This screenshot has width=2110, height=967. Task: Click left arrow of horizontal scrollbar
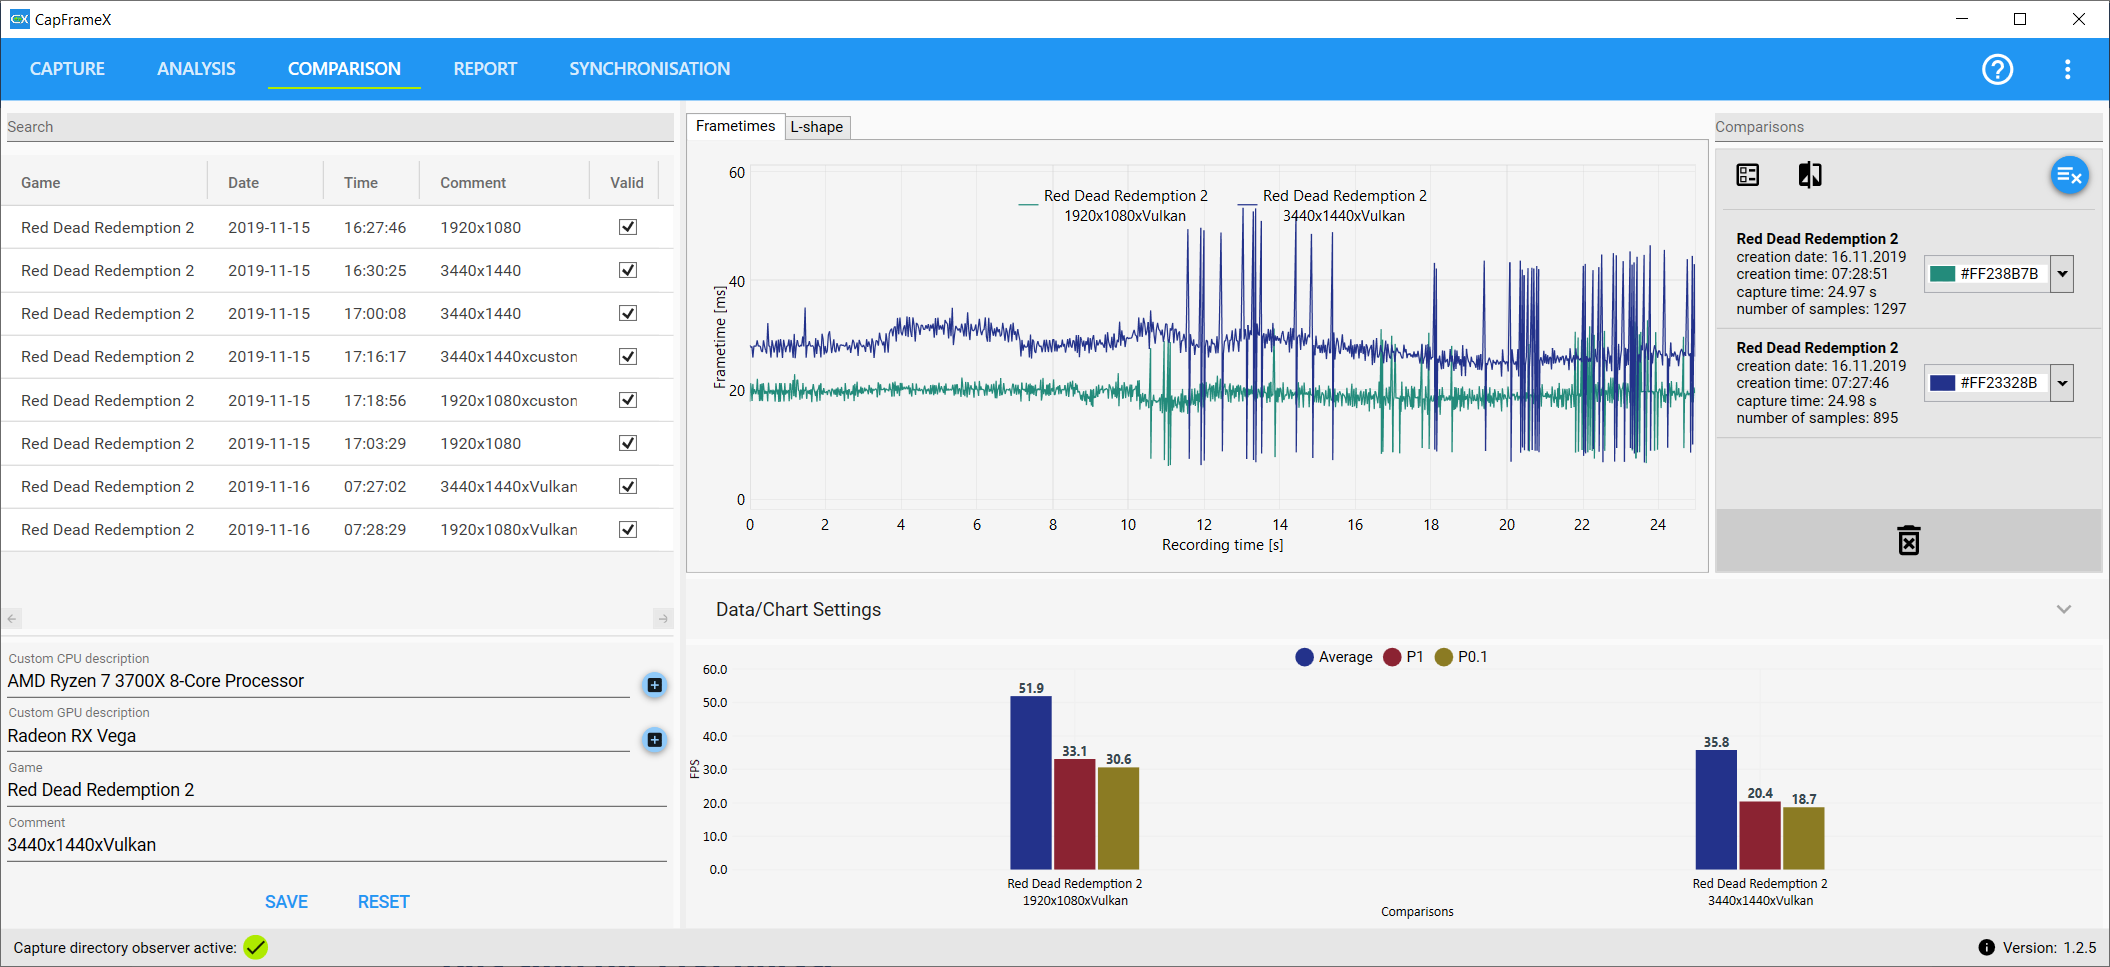[12, 619]
